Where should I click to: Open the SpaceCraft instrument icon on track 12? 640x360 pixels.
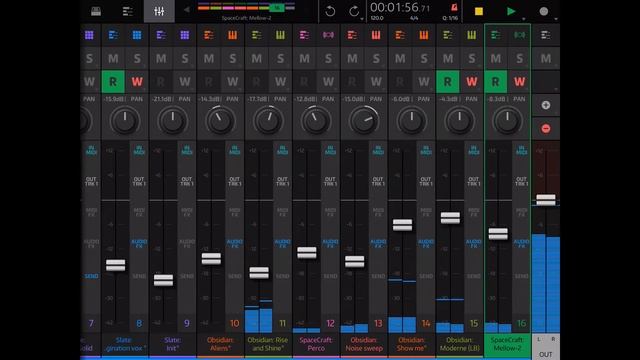328,35
